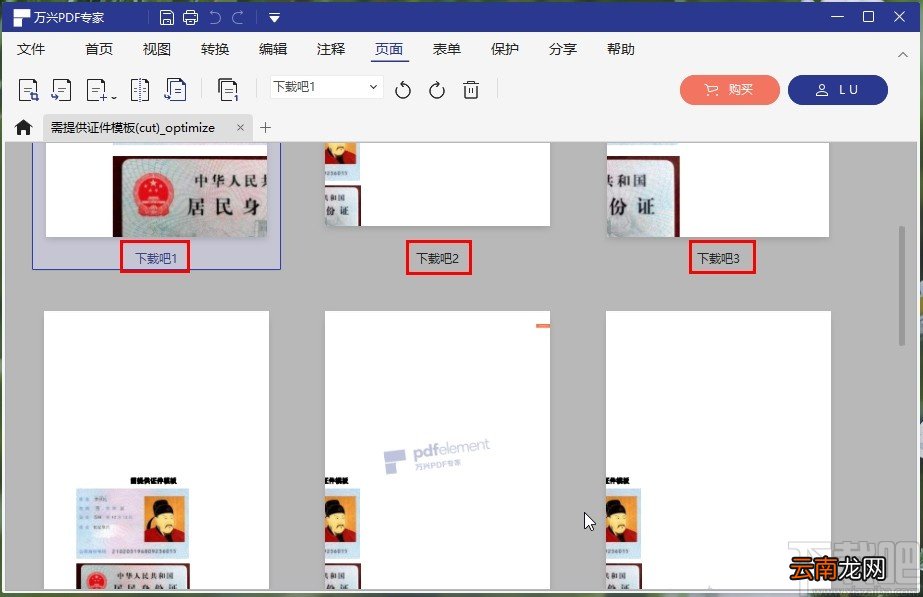The width and height of the screenshot is (923, 597).
Task: Select the 页面 ribbon tab
Action: (x=389, y=49)
